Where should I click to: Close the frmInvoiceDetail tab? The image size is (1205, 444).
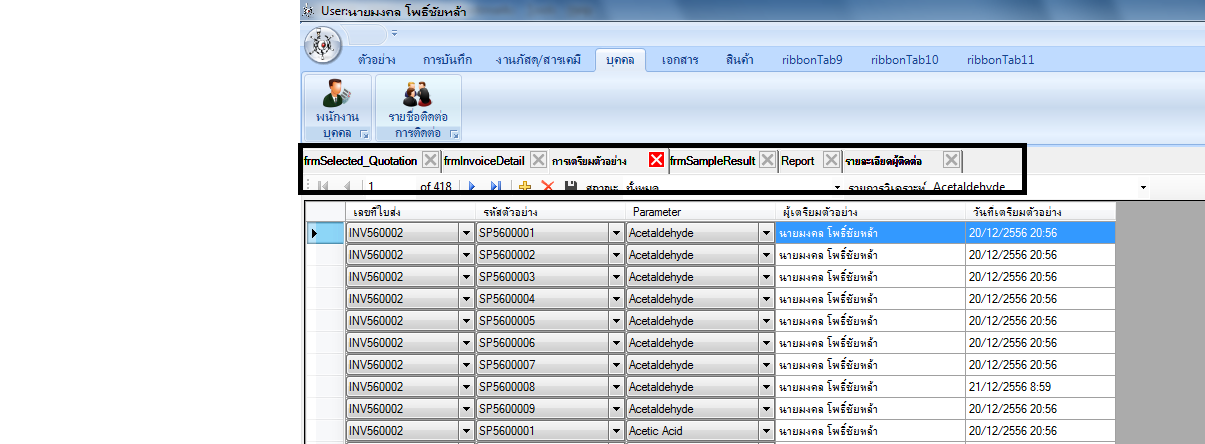(x=538, y=160)
